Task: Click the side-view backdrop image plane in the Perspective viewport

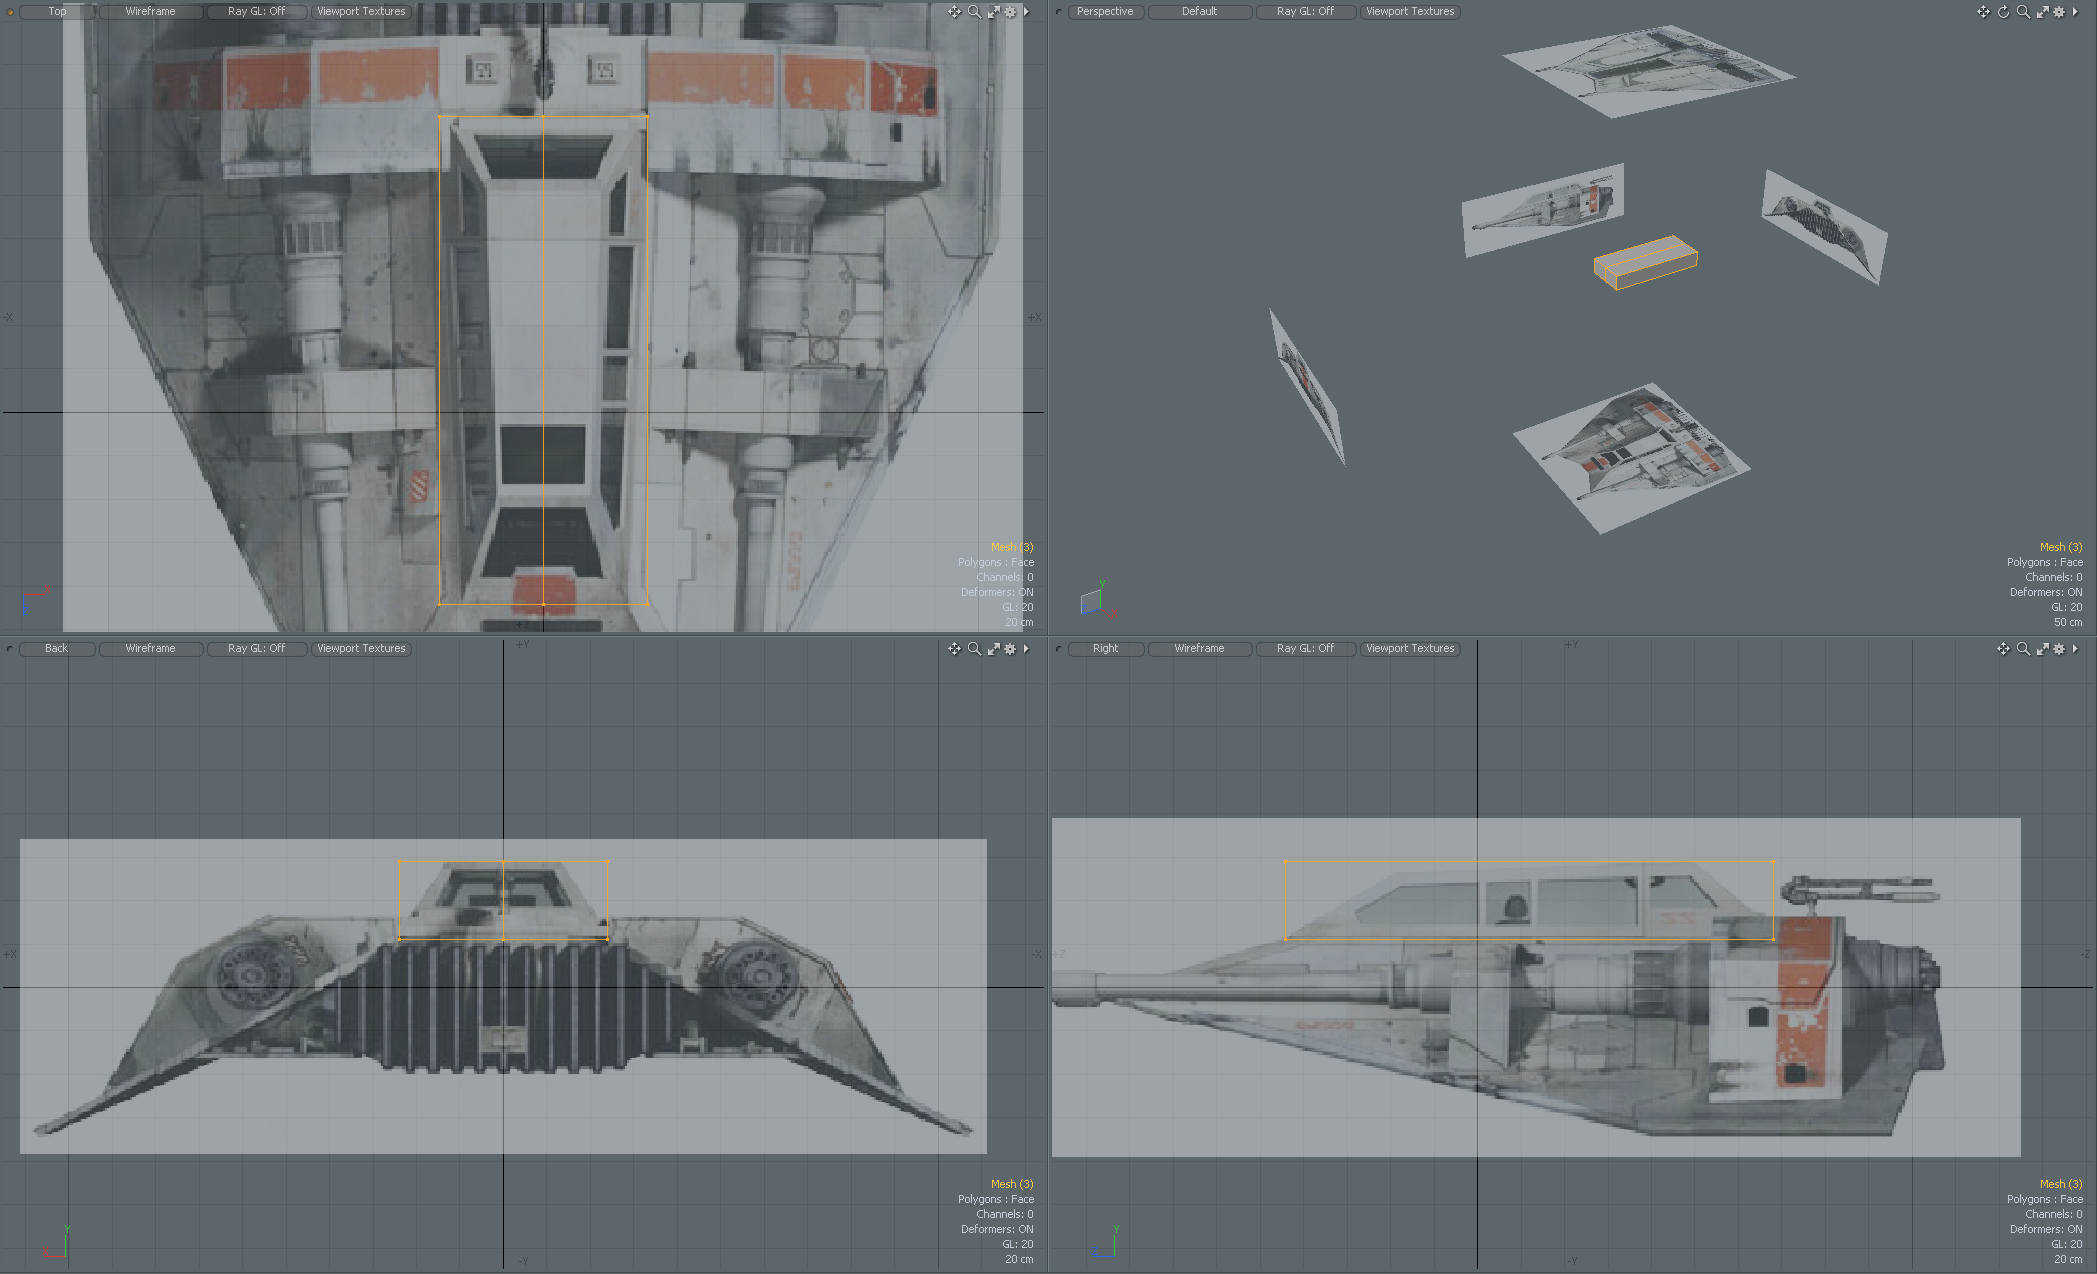Action: point(1543,208)
